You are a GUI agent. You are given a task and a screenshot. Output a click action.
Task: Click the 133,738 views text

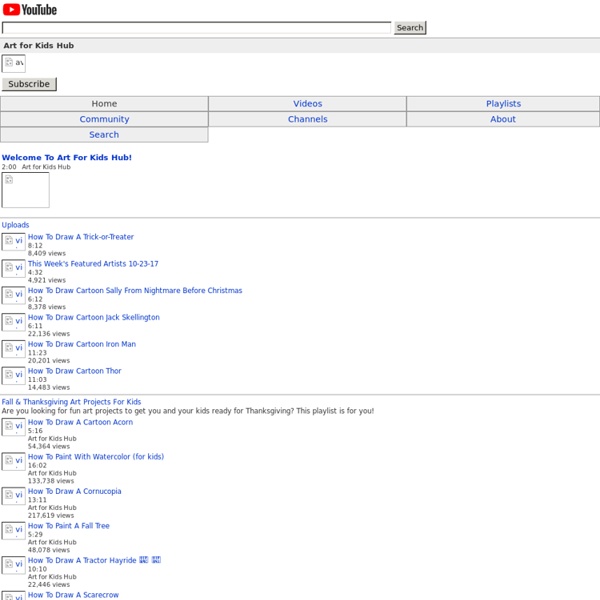[51, 481]
